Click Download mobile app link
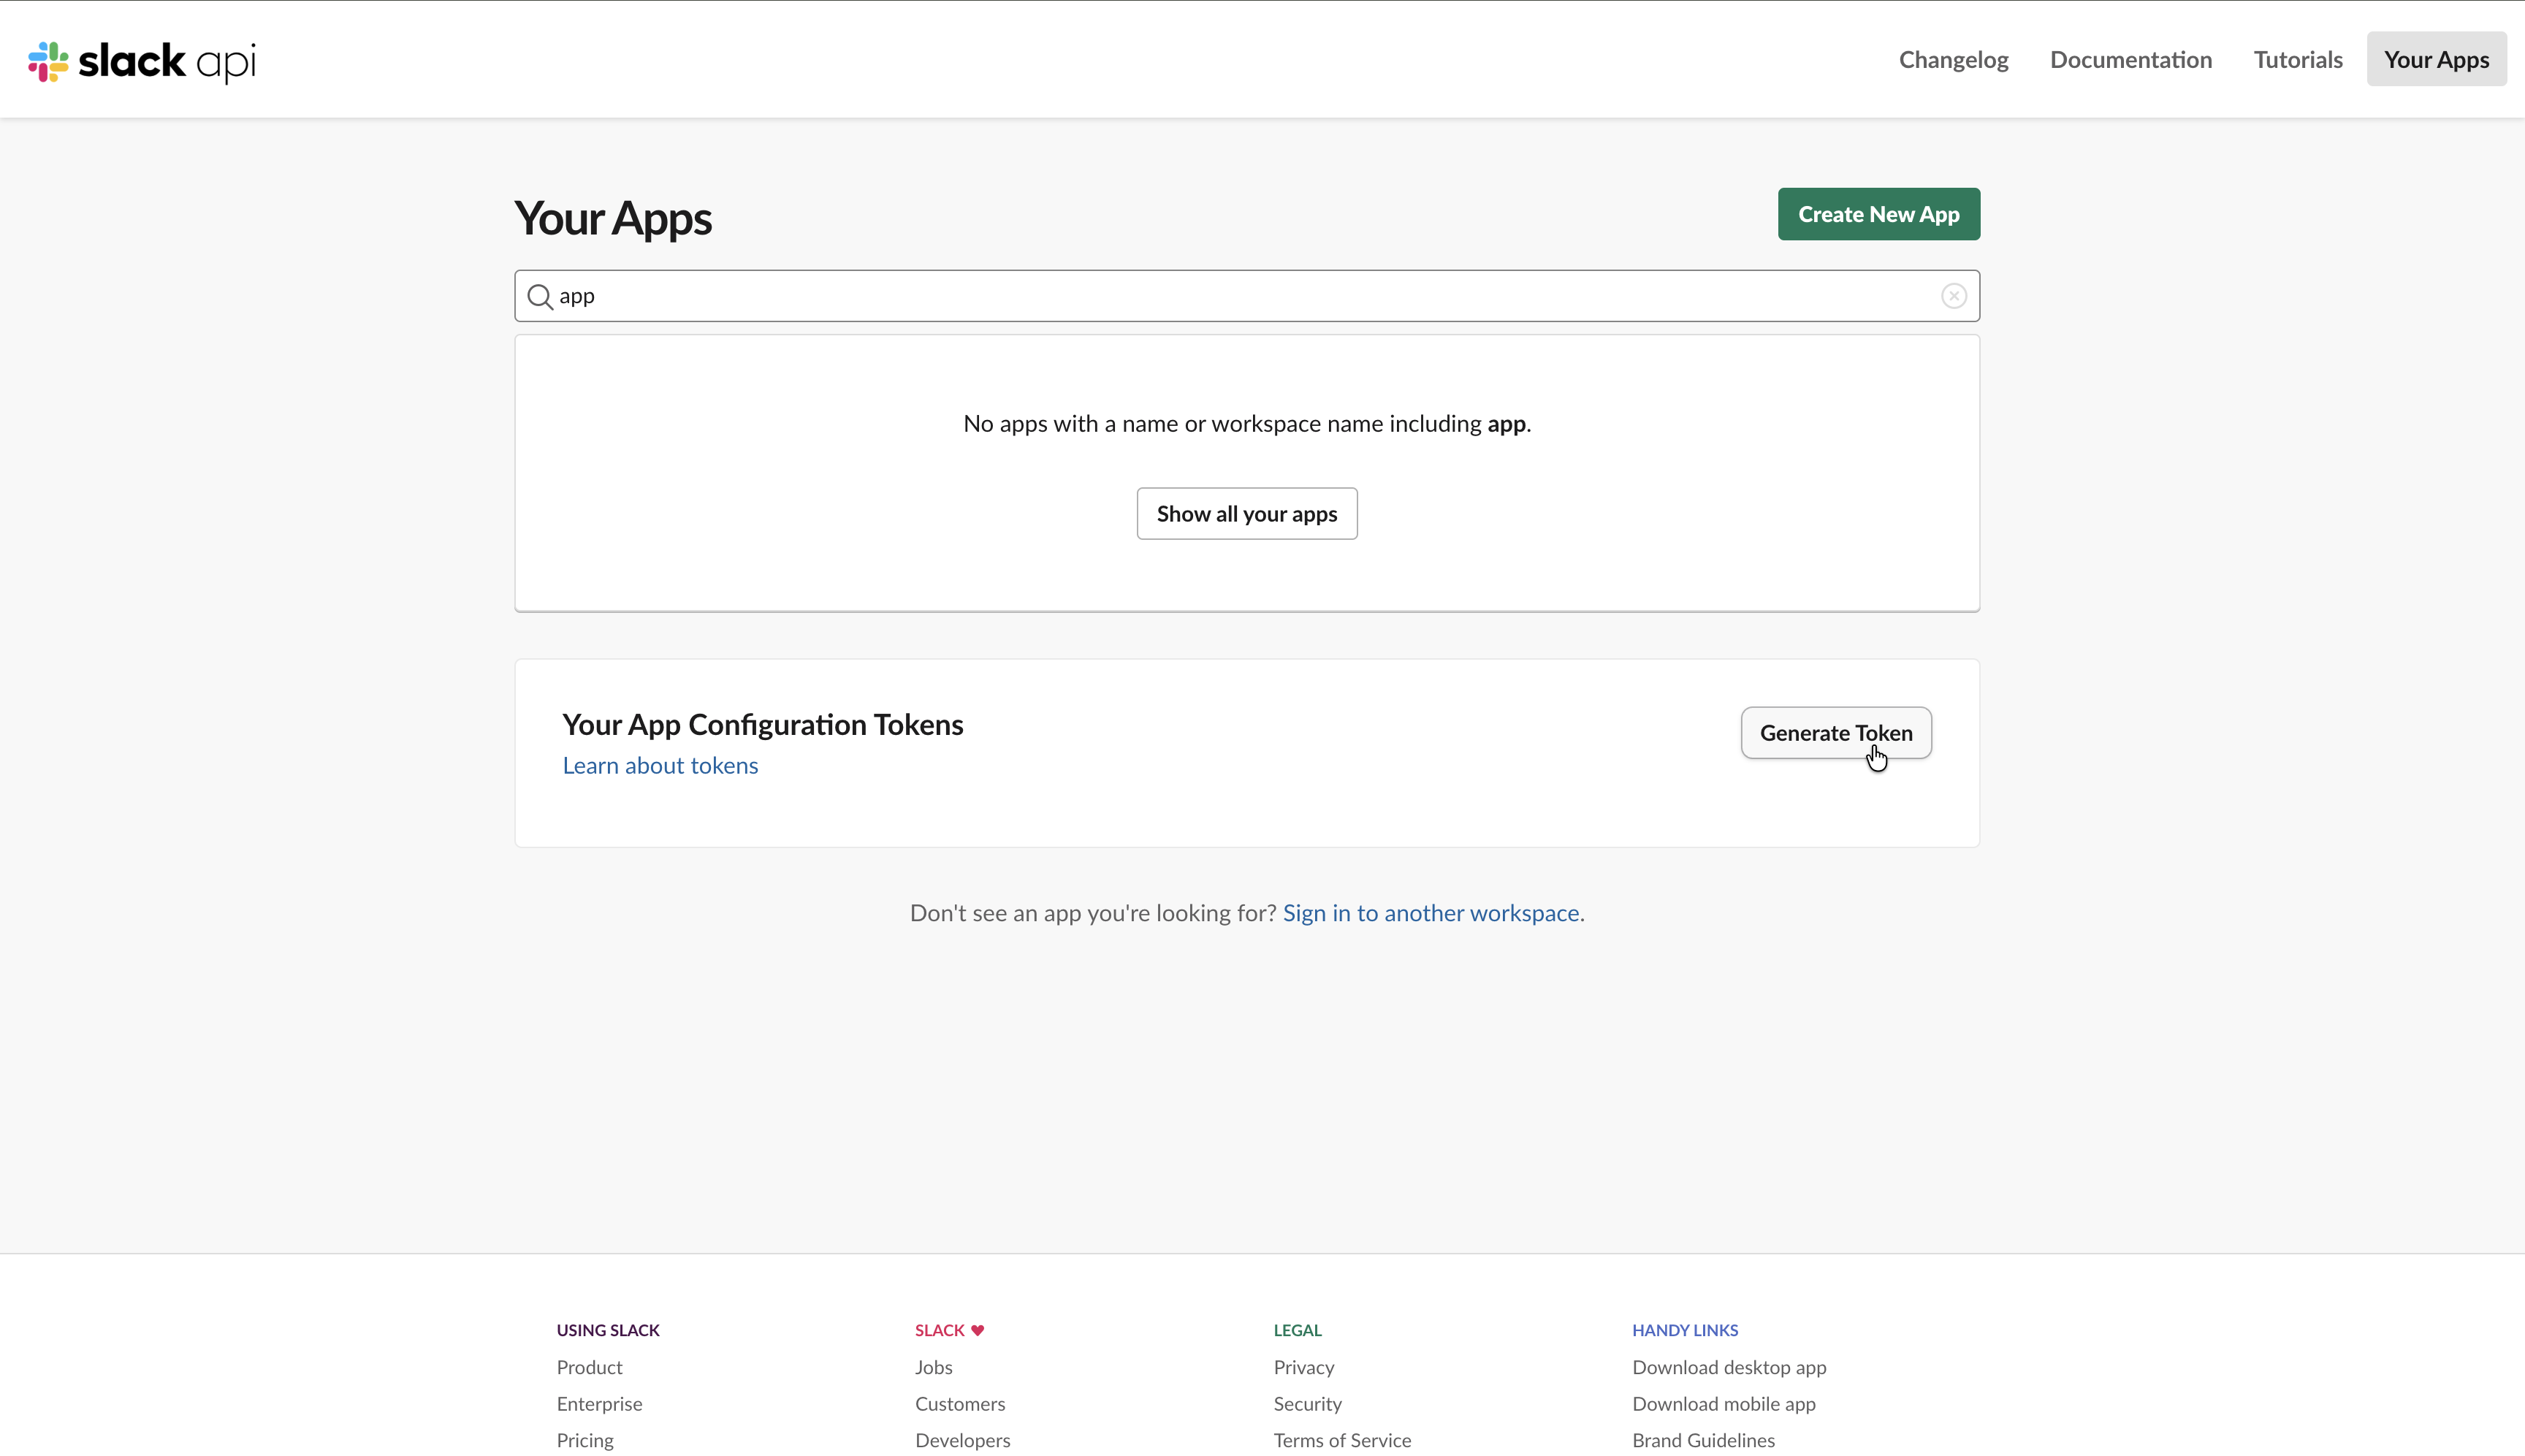2525x1456 pixels. coord(1723,1404)
